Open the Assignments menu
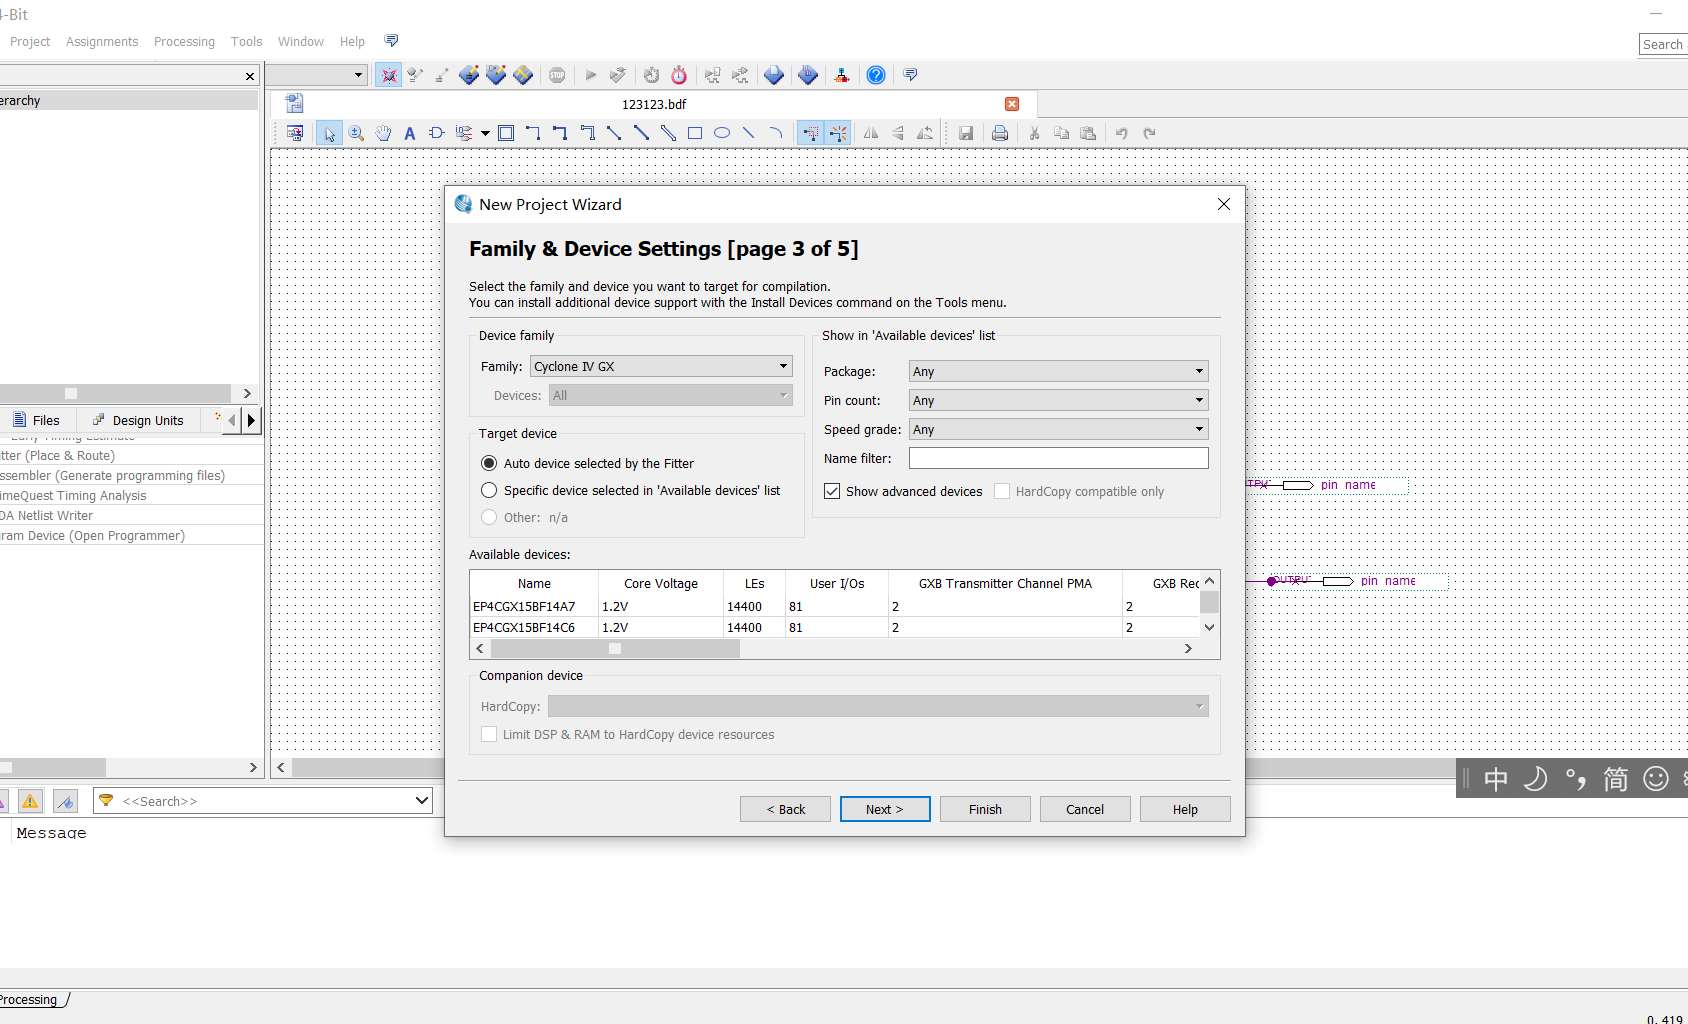This screenshot has width=1688, height=1024. click(x=102, y=42)
